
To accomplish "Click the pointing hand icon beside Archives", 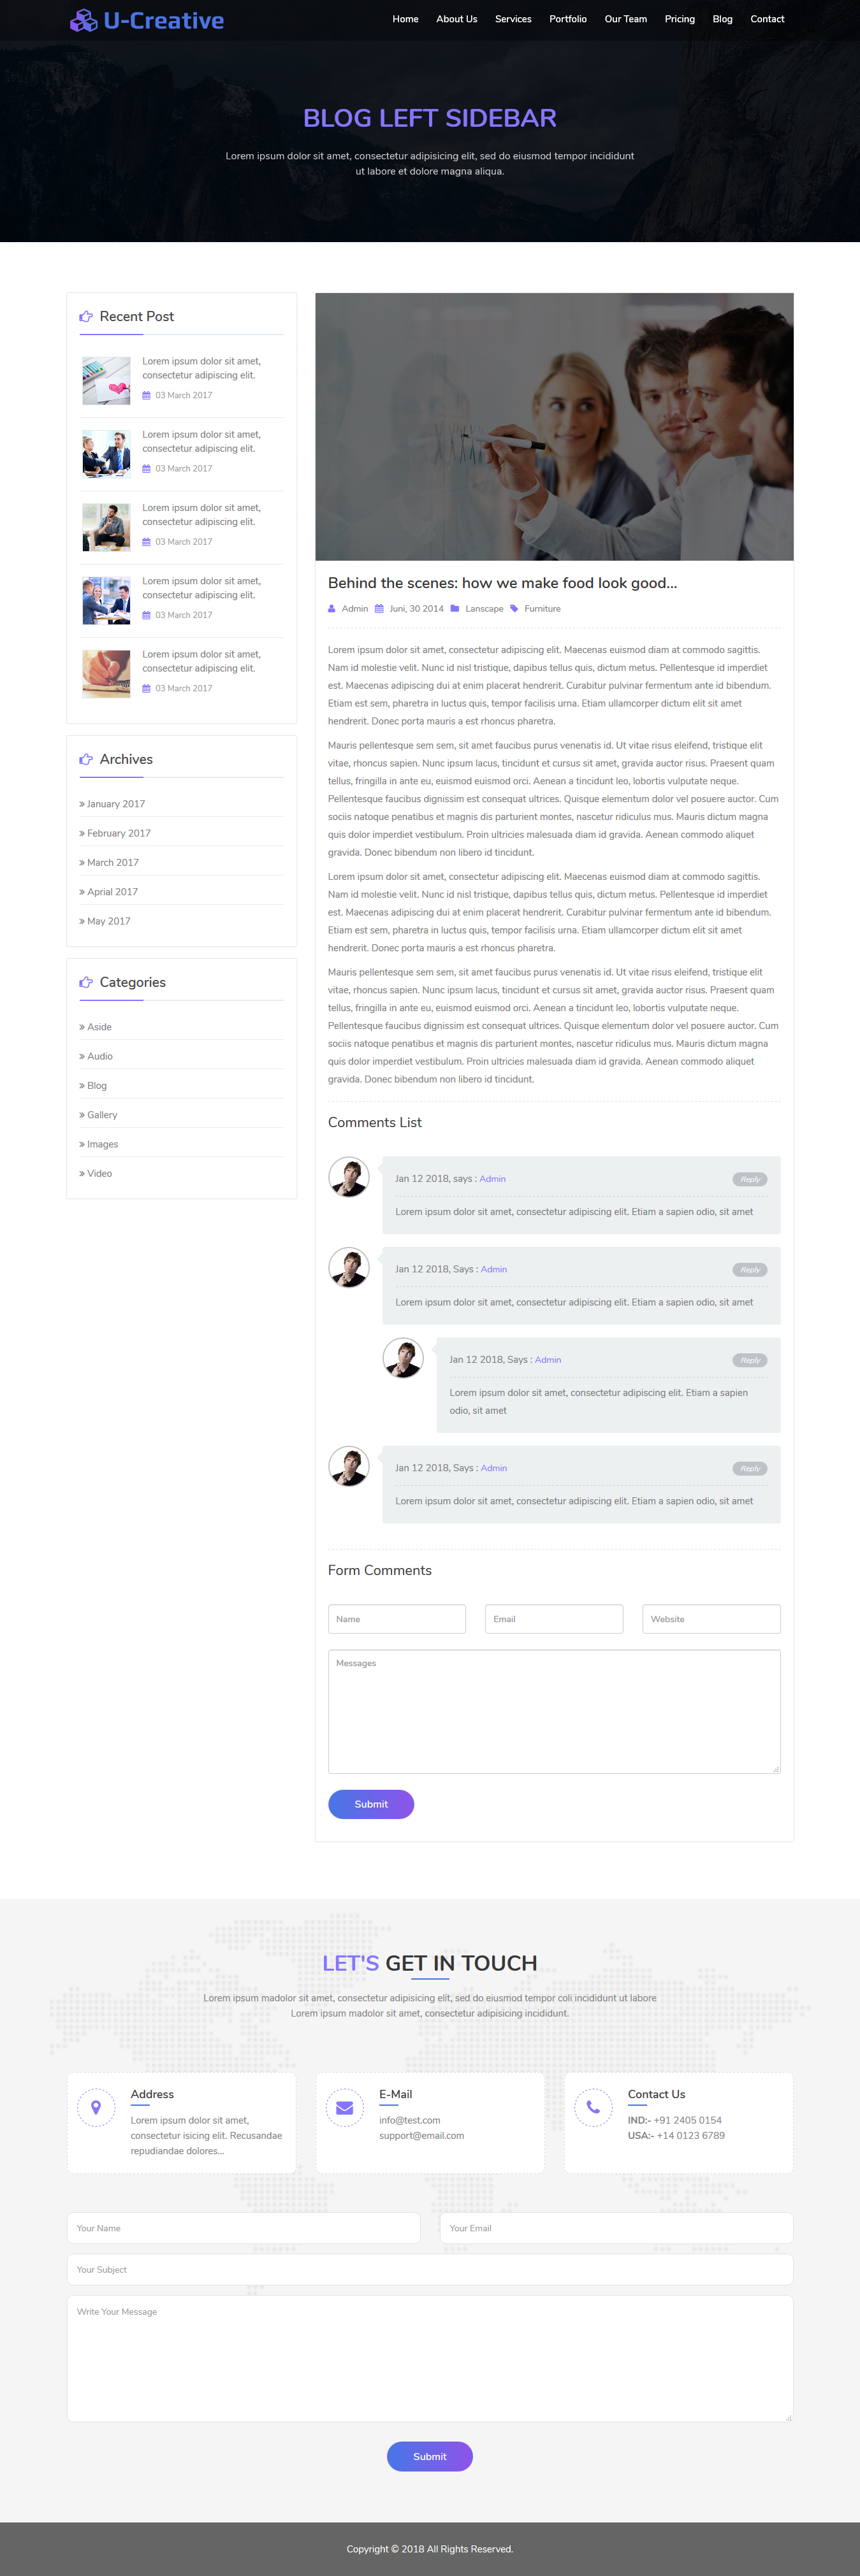I will point(86,760).
